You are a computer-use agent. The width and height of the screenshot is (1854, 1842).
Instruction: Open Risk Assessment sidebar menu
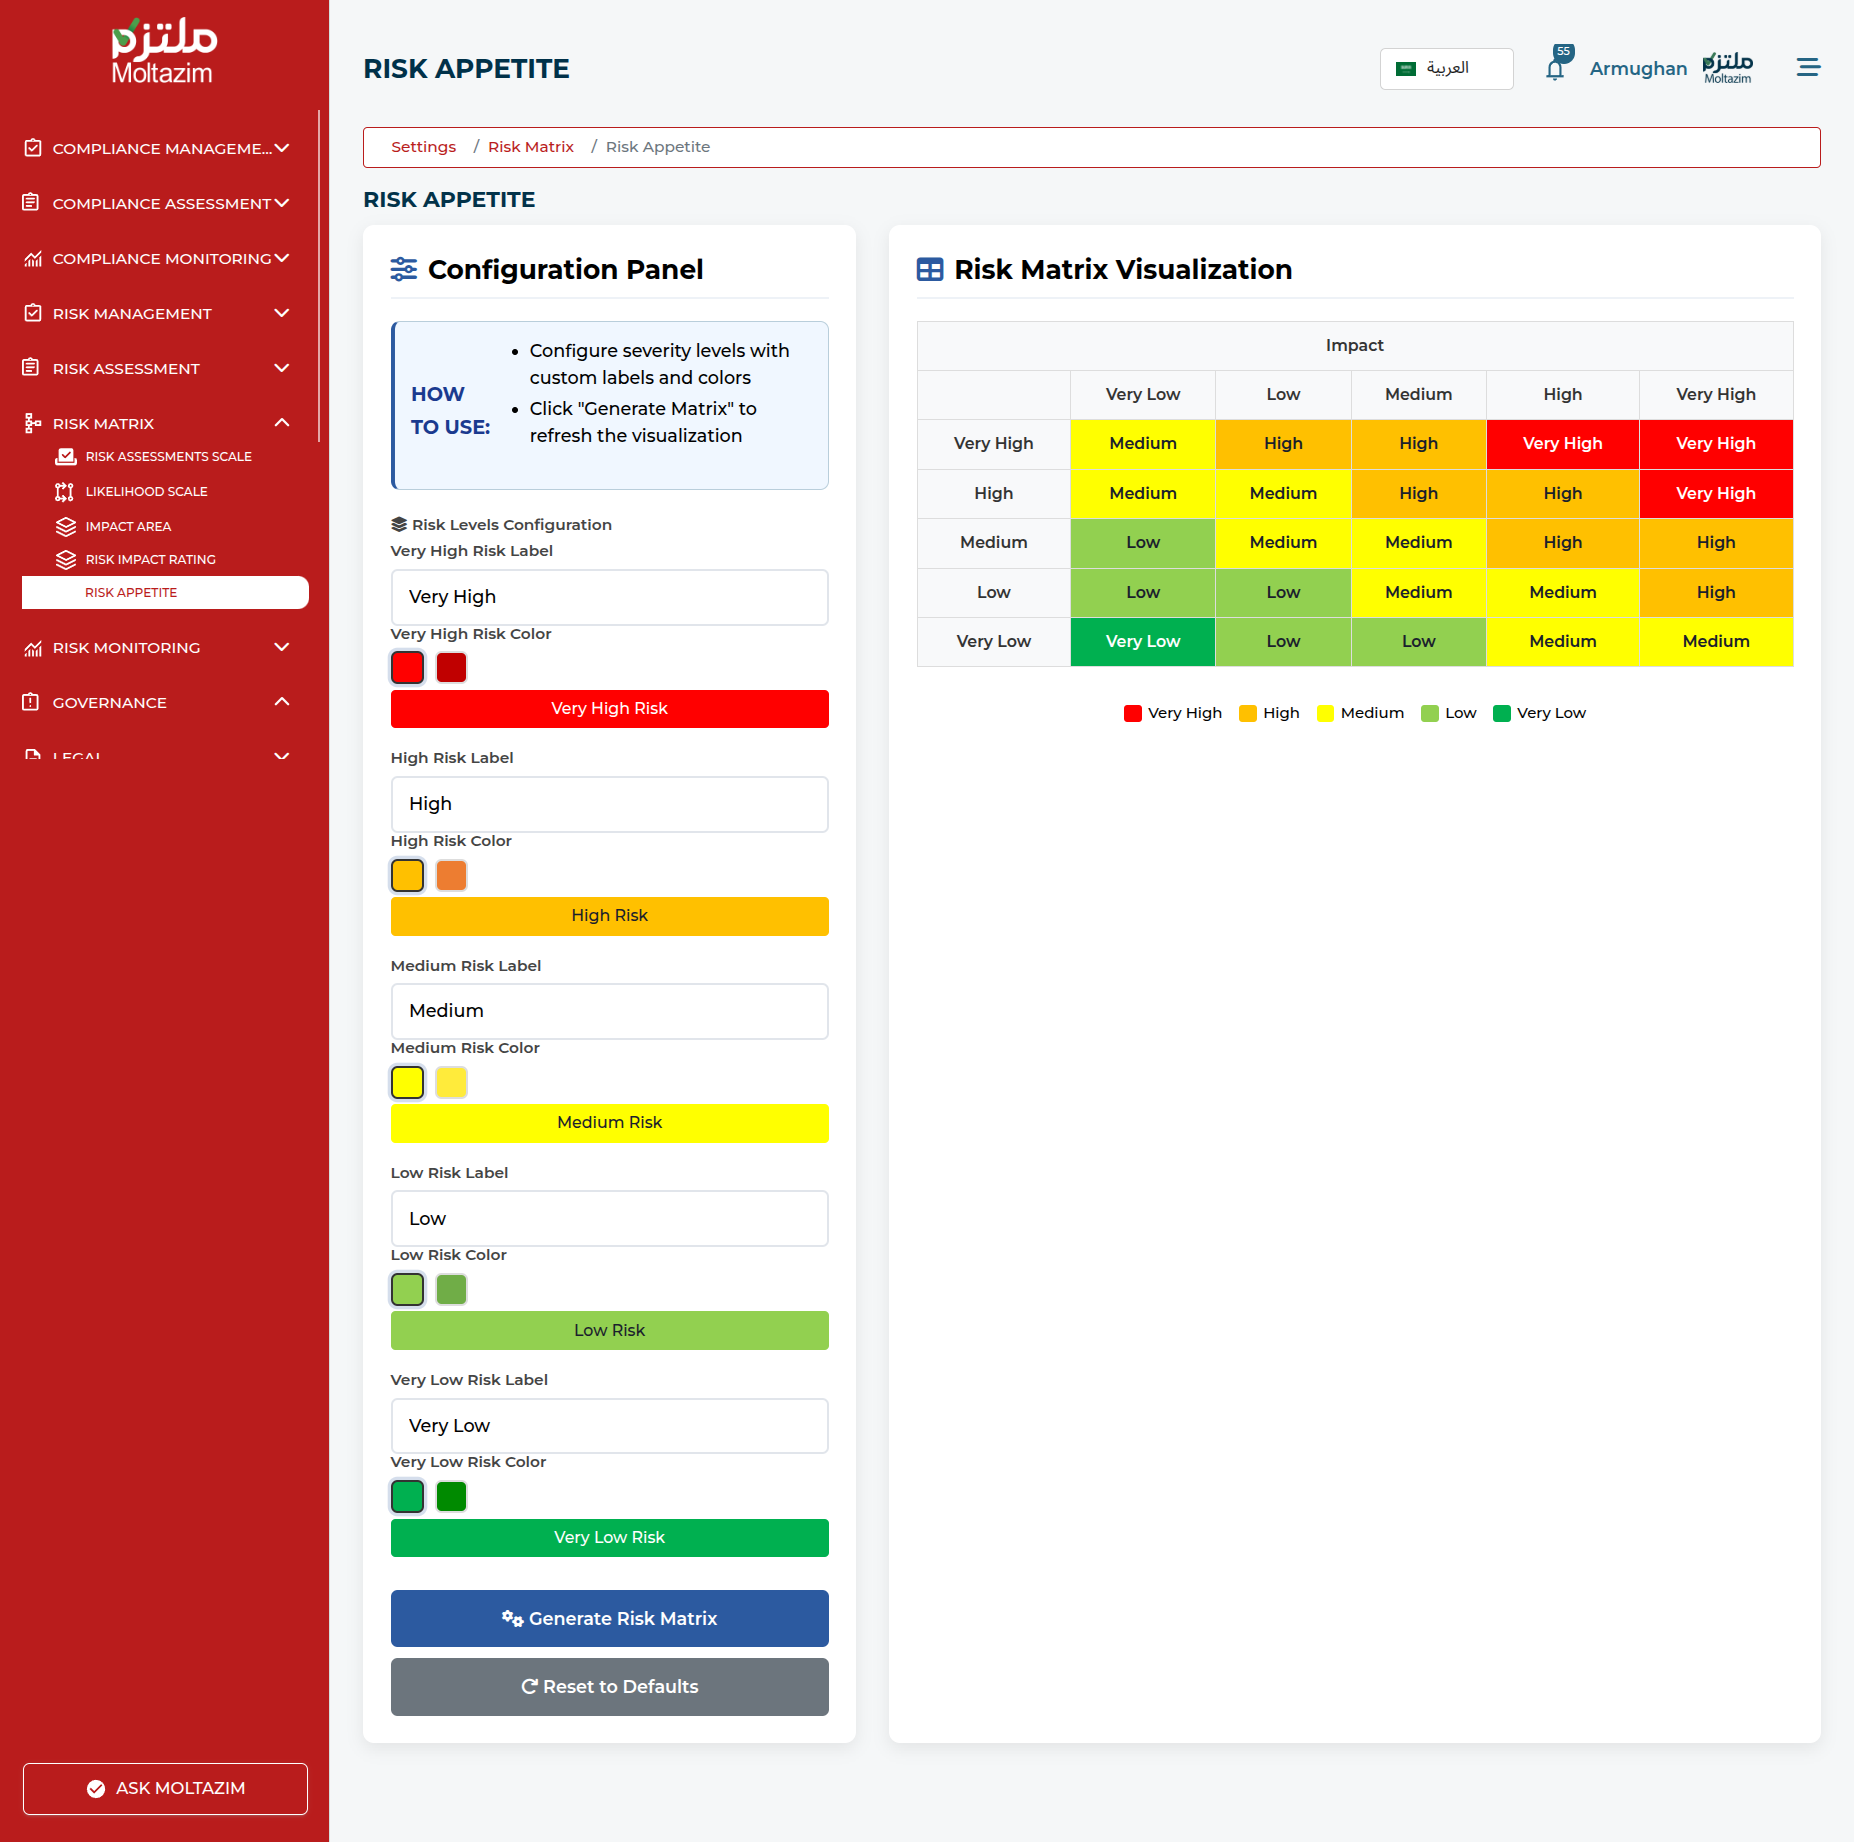[x=126, y=369]
